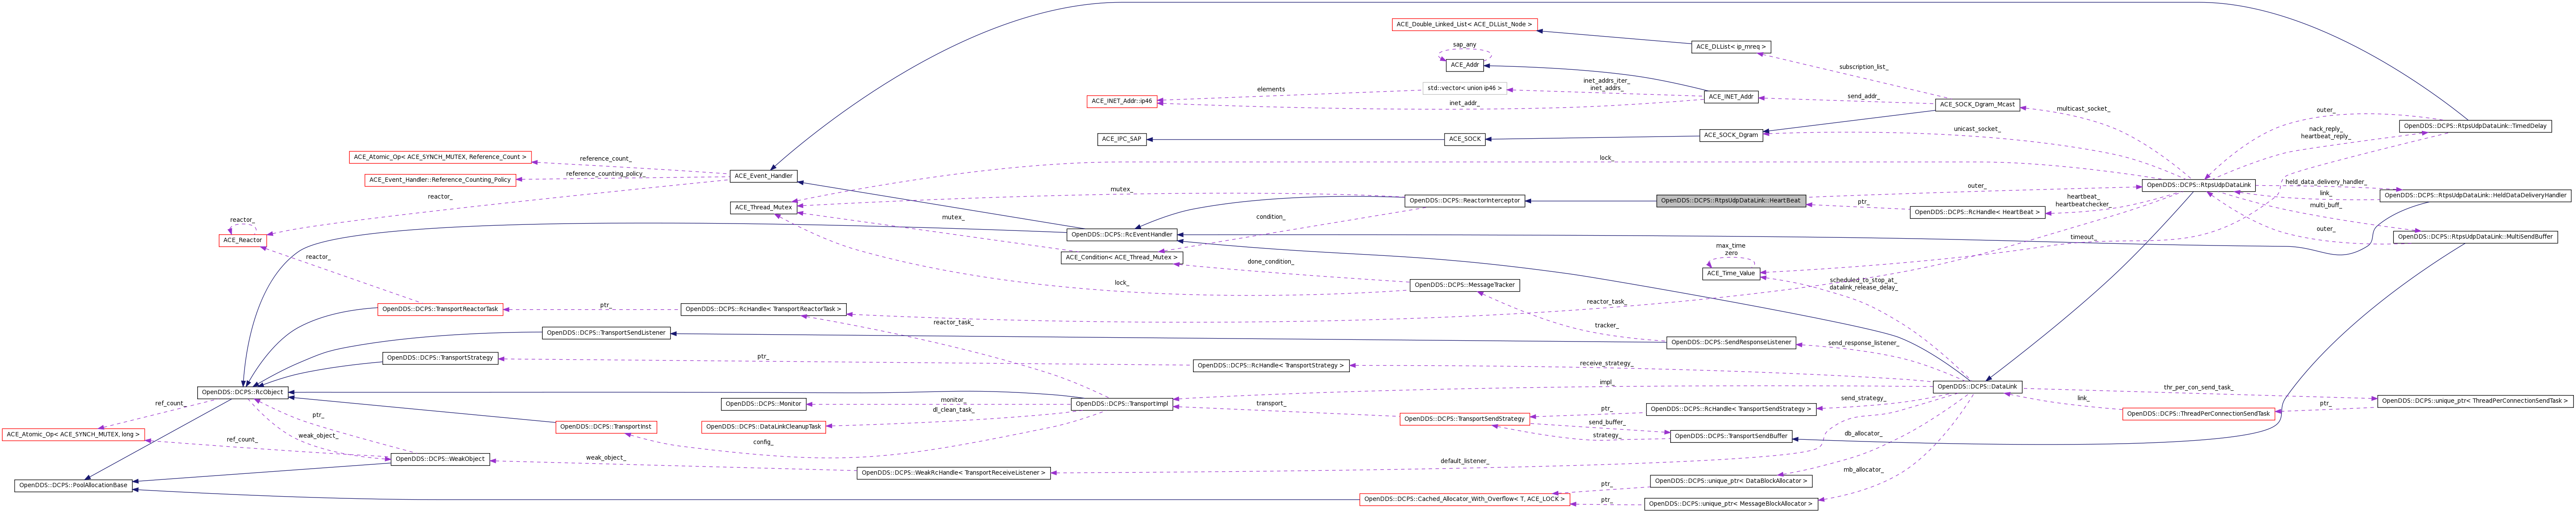Click ACE_Atomic_Op< ACE_SYNCH_MUTEX, long > node
Image resolution: width=2576 pixels, height=513 pixels.
coord(73,434)
